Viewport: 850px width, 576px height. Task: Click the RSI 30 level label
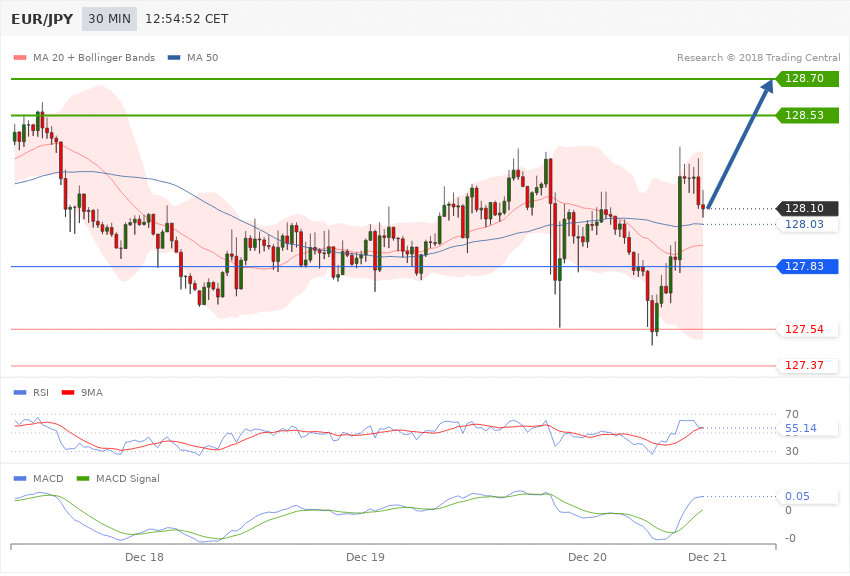point(791,451)
